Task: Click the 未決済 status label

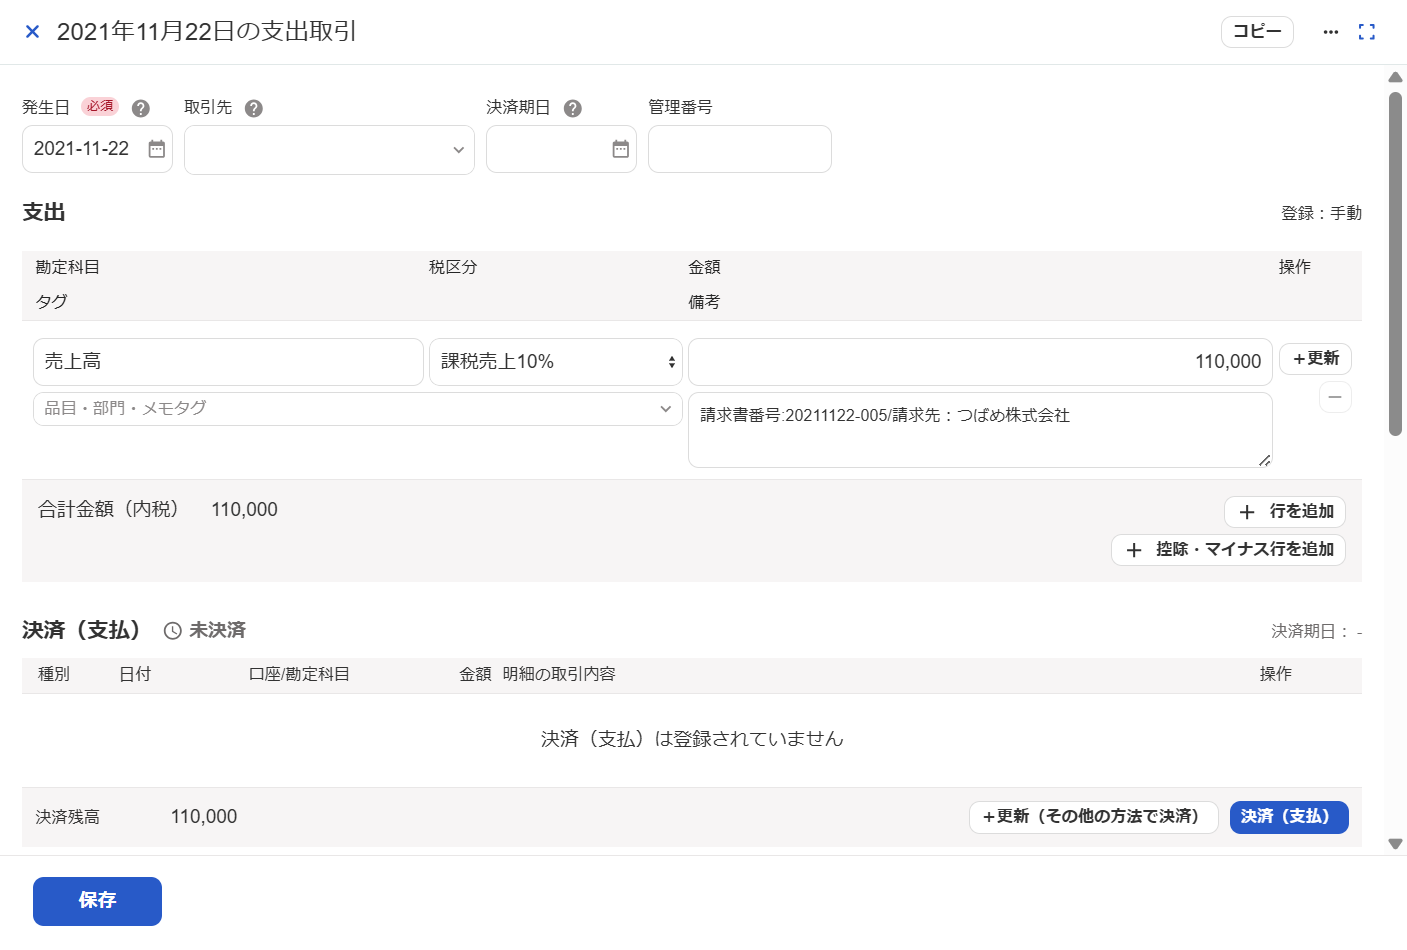Action: (217, 630)
